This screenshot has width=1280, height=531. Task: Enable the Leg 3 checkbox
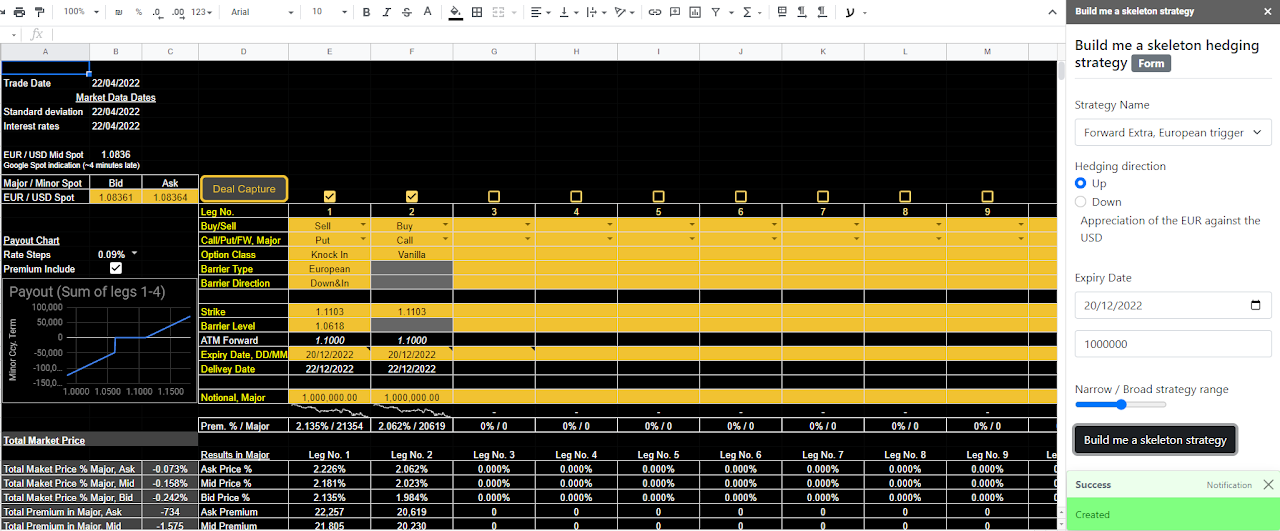point(494,197)
